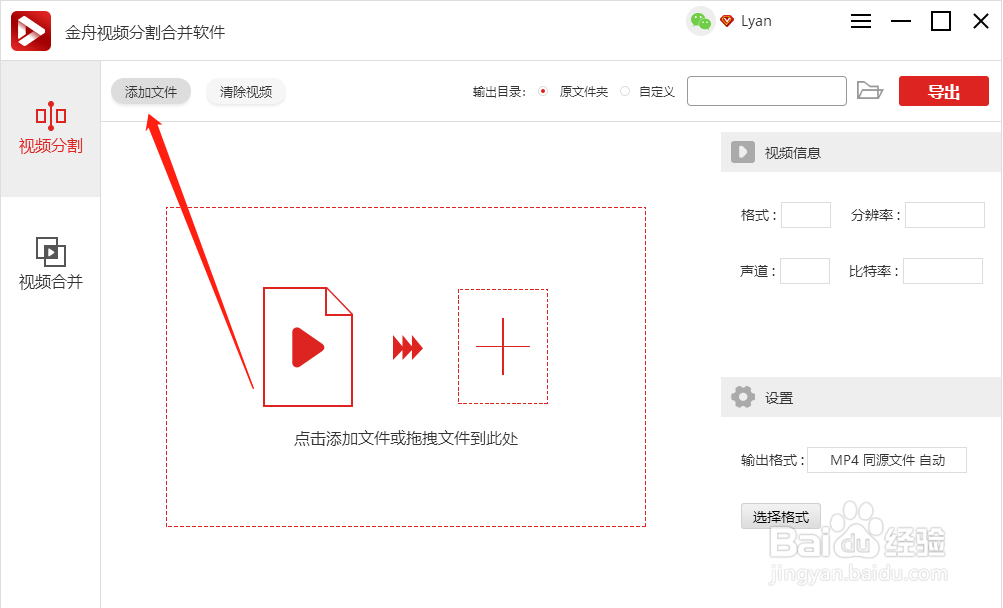Click the 清除视频 button
Screen dimensions: 1003x608
pyautogui.click(x=245, y=91)
